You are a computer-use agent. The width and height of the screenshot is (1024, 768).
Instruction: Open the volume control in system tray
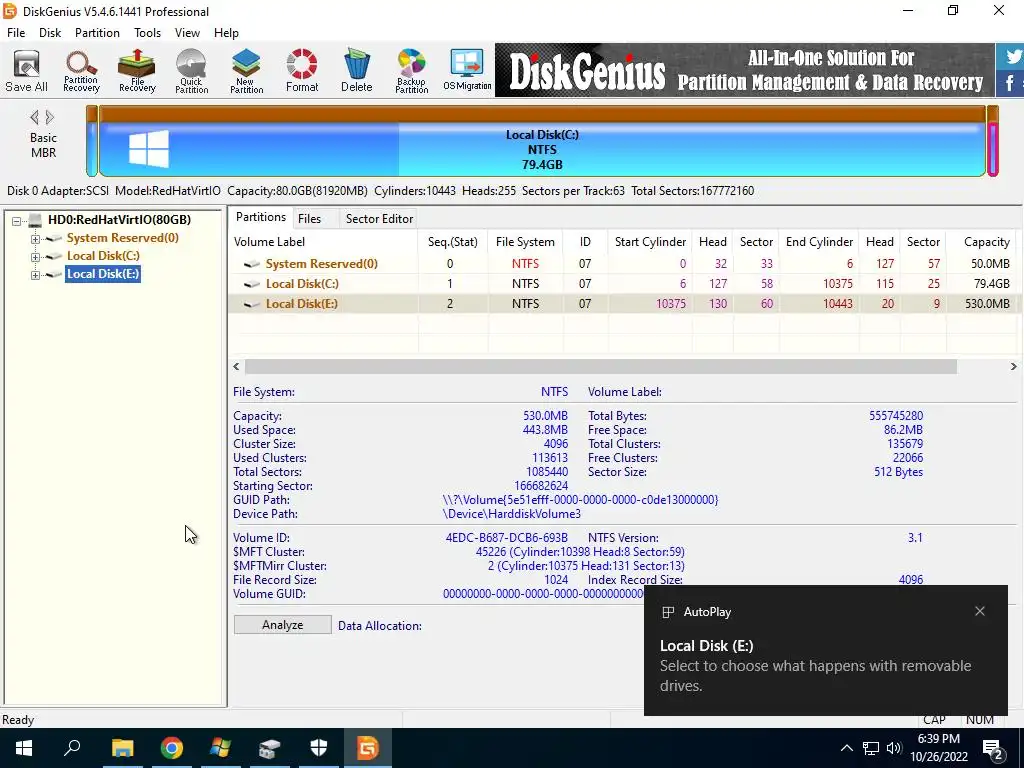coord(894,748)
